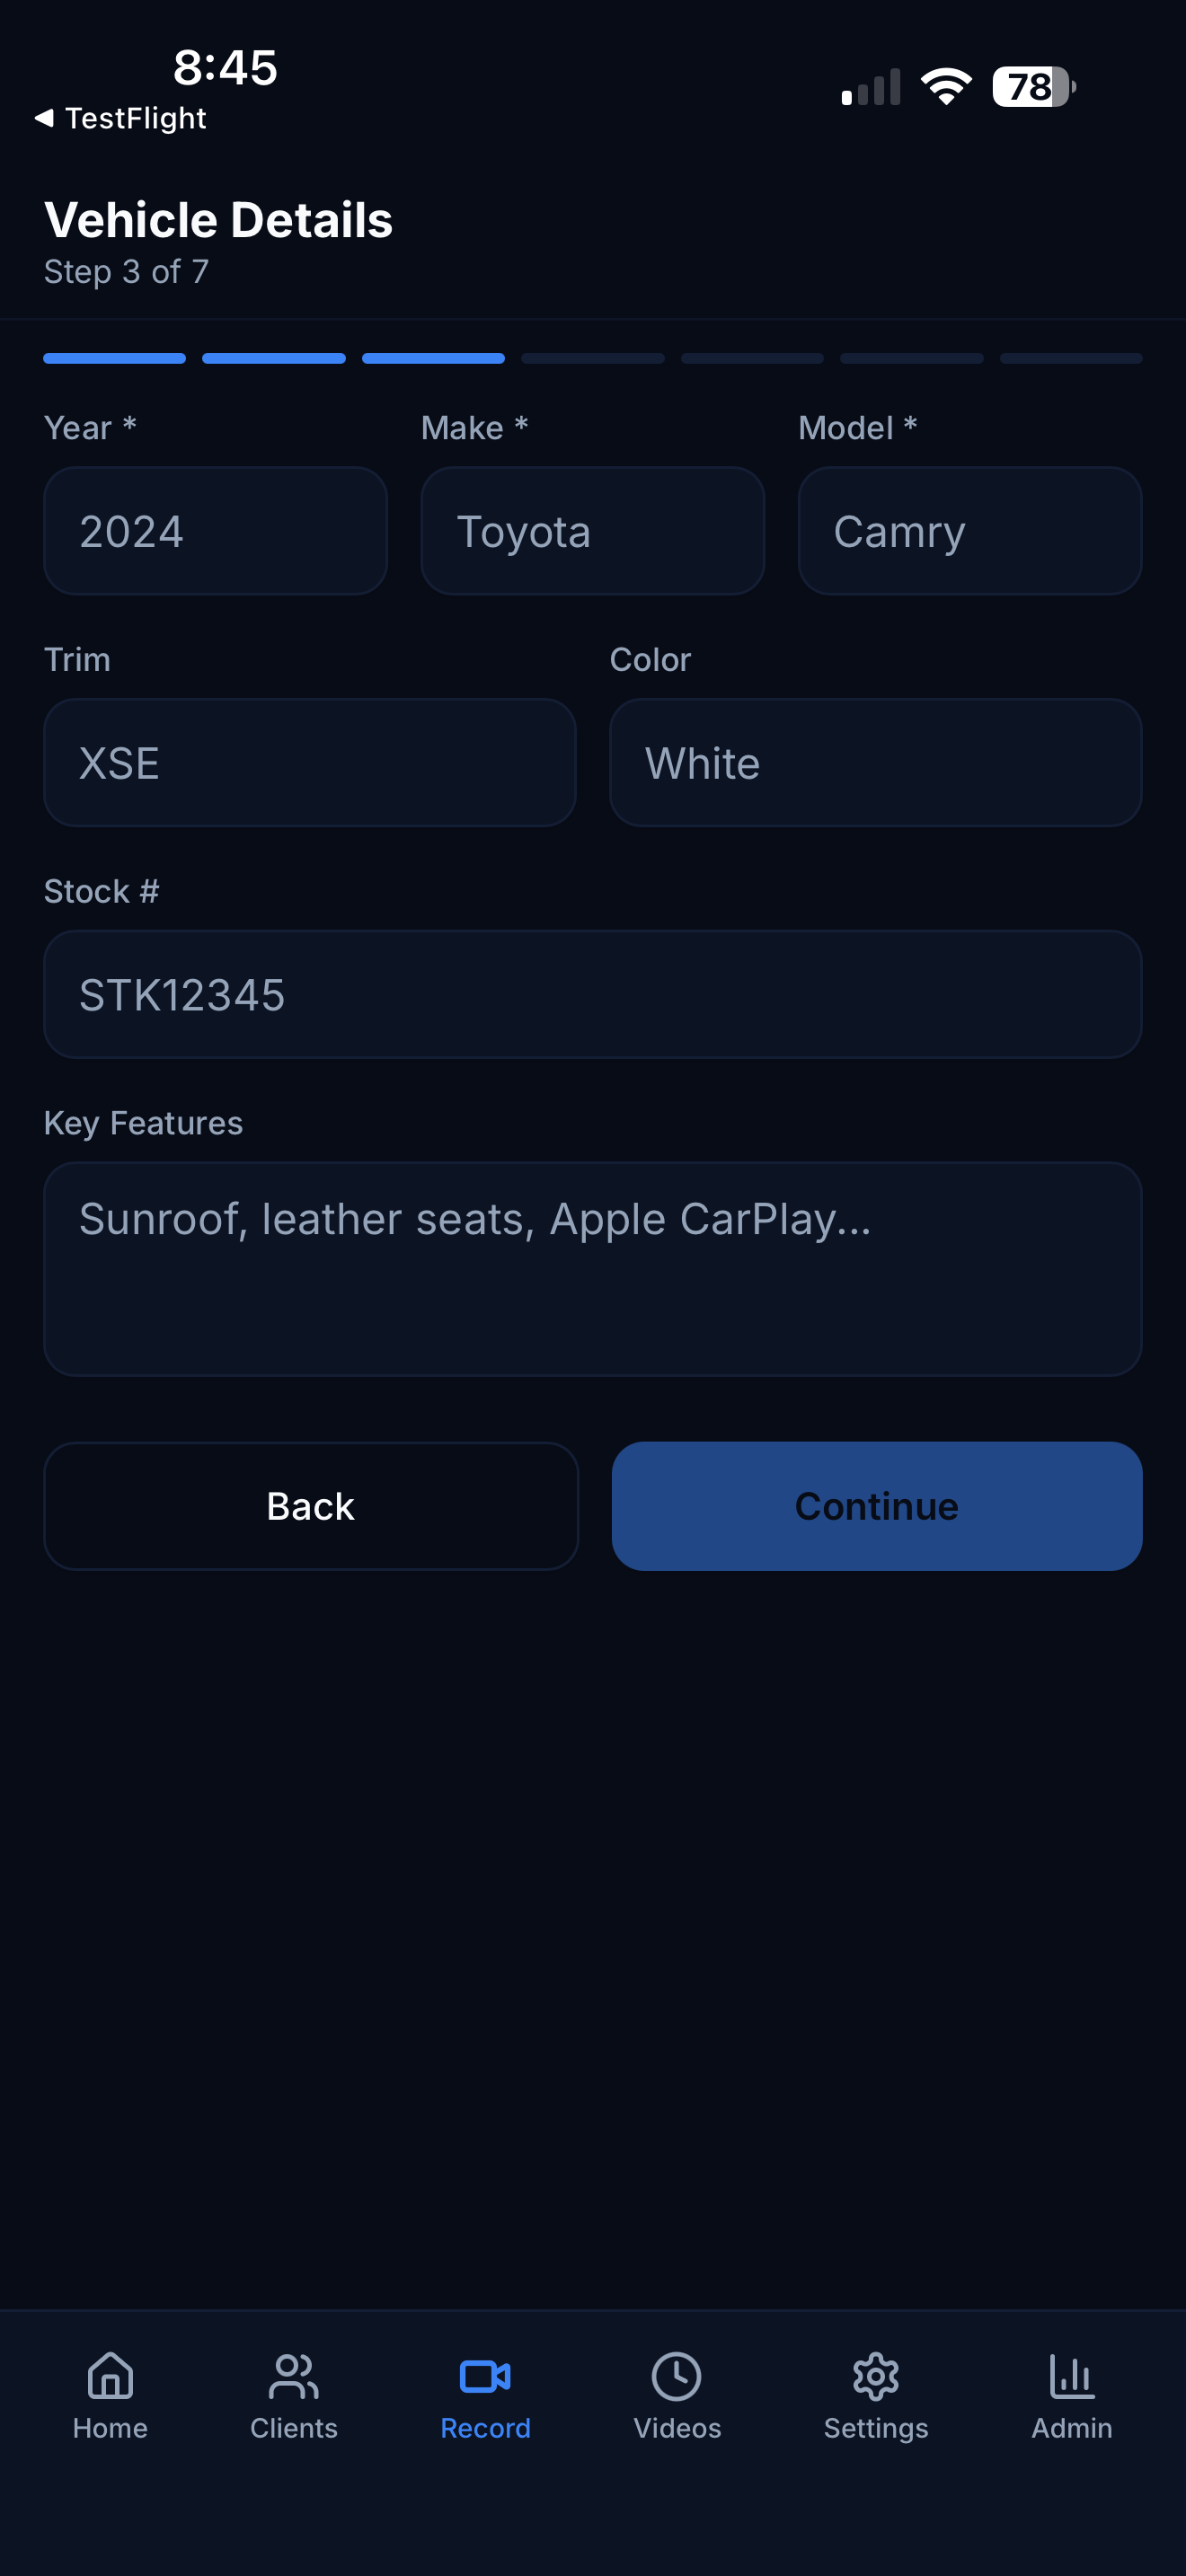Tap the Stock # field STK12345
The image size is (1186, 2576).
point(593,995)
